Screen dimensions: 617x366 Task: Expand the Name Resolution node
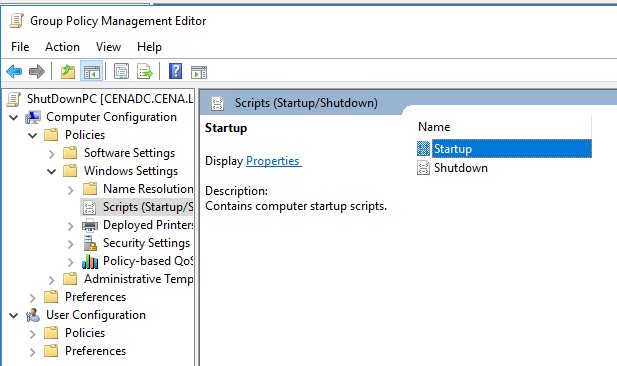coord(70,190)
